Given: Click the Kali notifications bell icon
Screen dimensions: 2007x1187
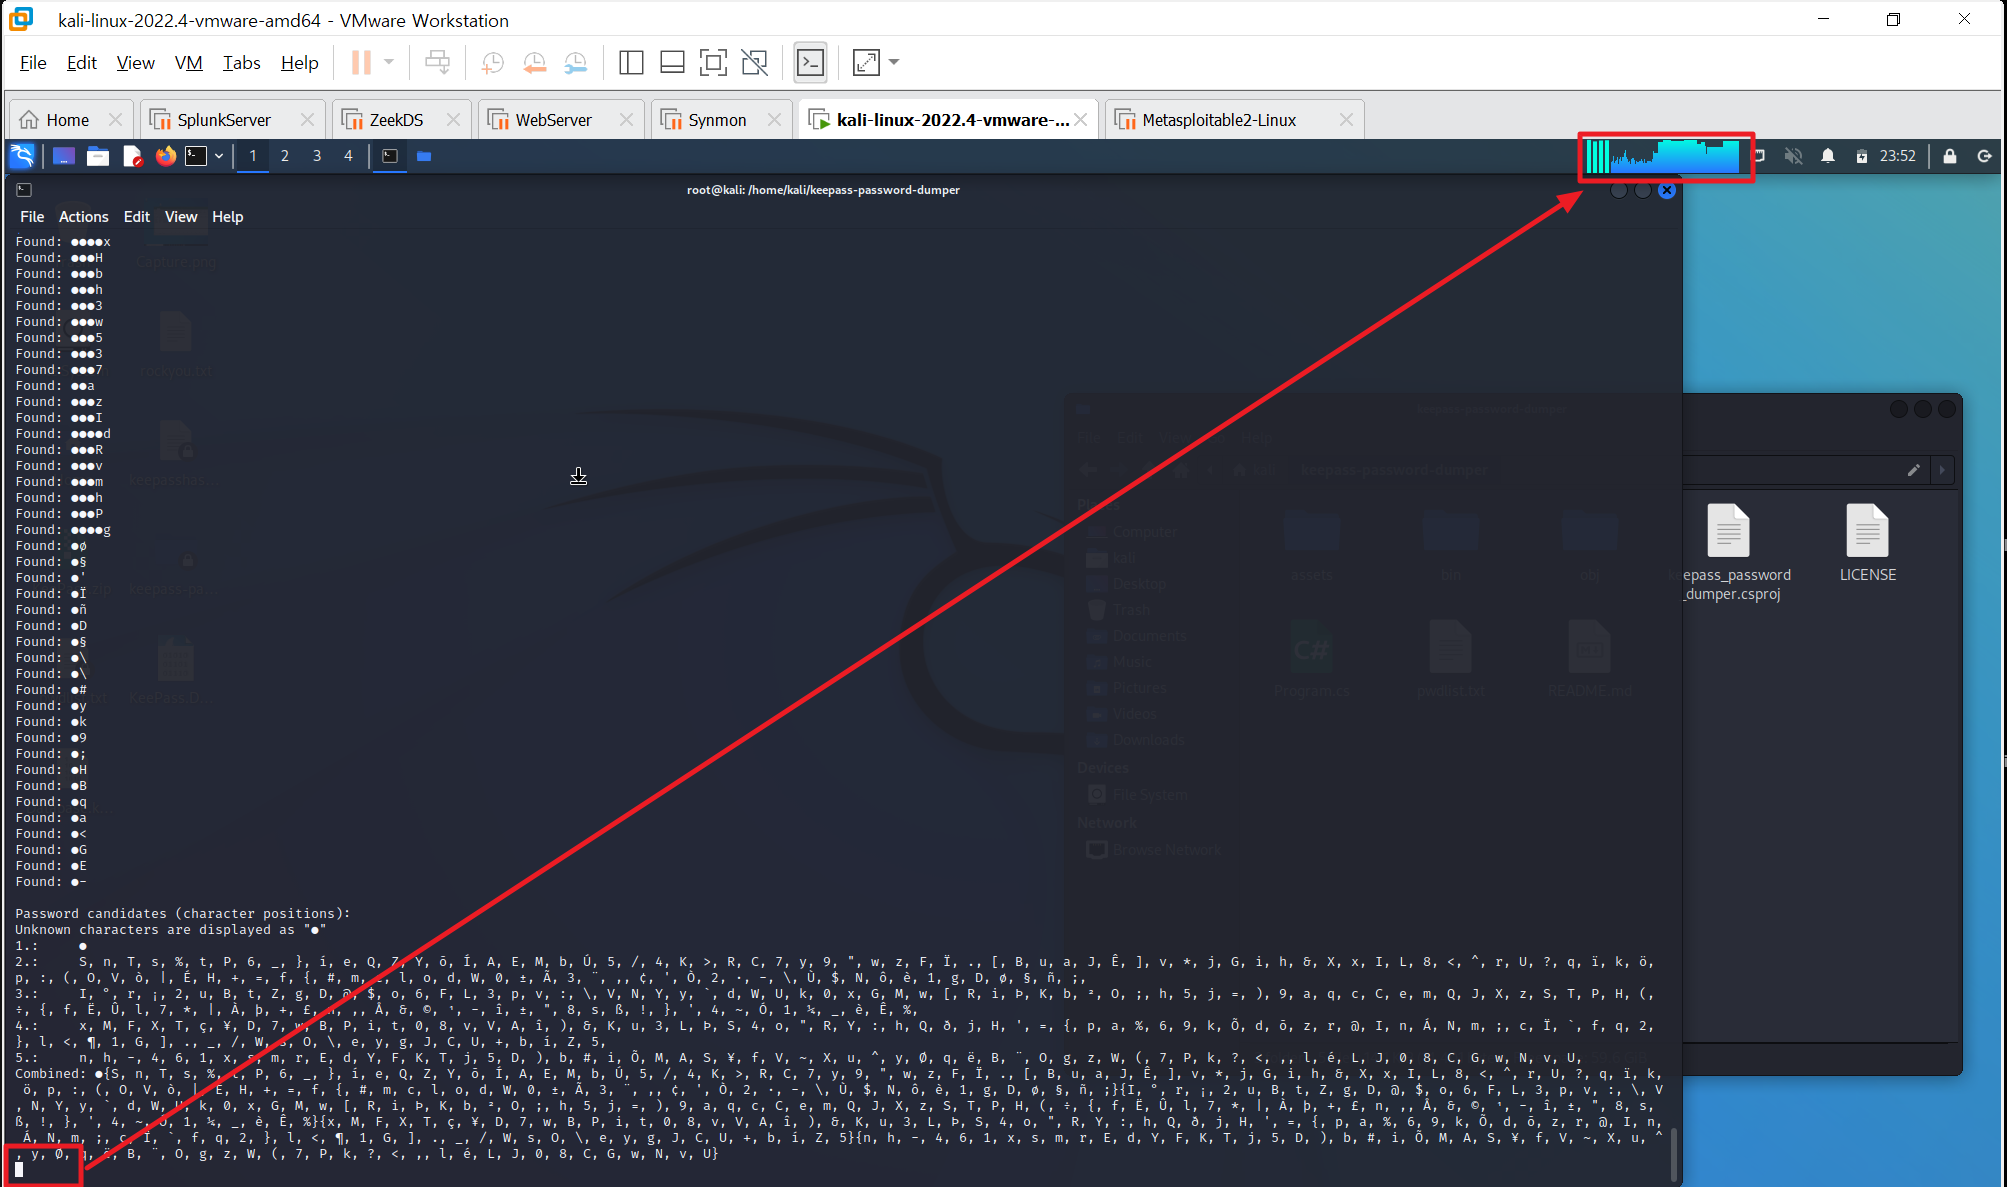Looking at the screenshot, I should [x=1828, y=156].
